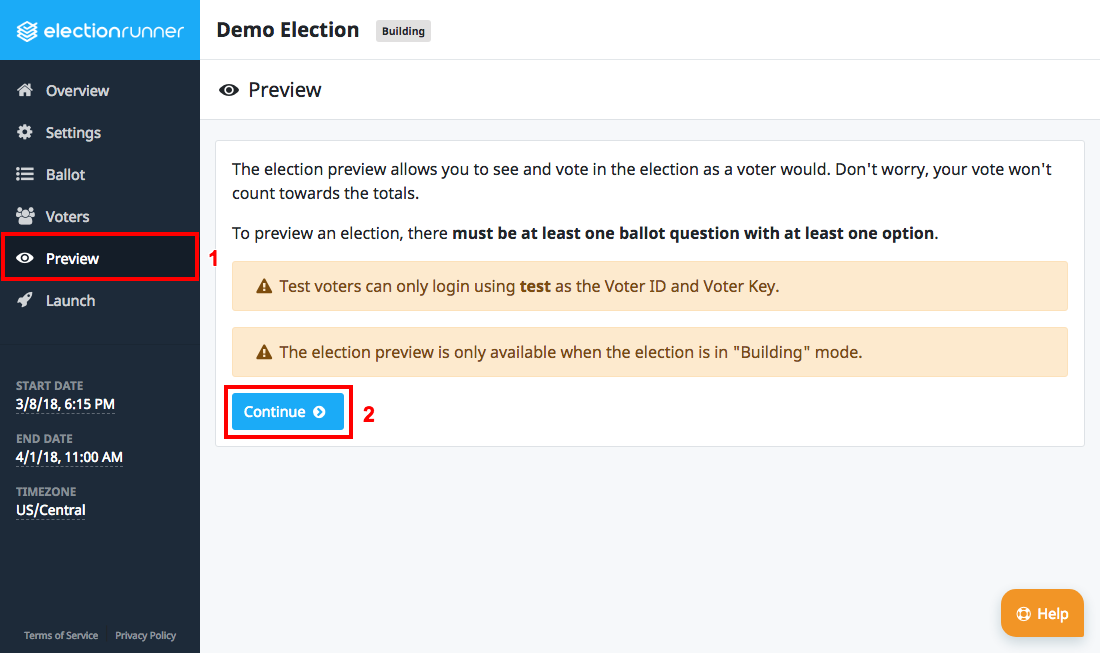Open the Privacy Policy link
The height and width of the screenshot is (653, 1100).
click(145, 635)
